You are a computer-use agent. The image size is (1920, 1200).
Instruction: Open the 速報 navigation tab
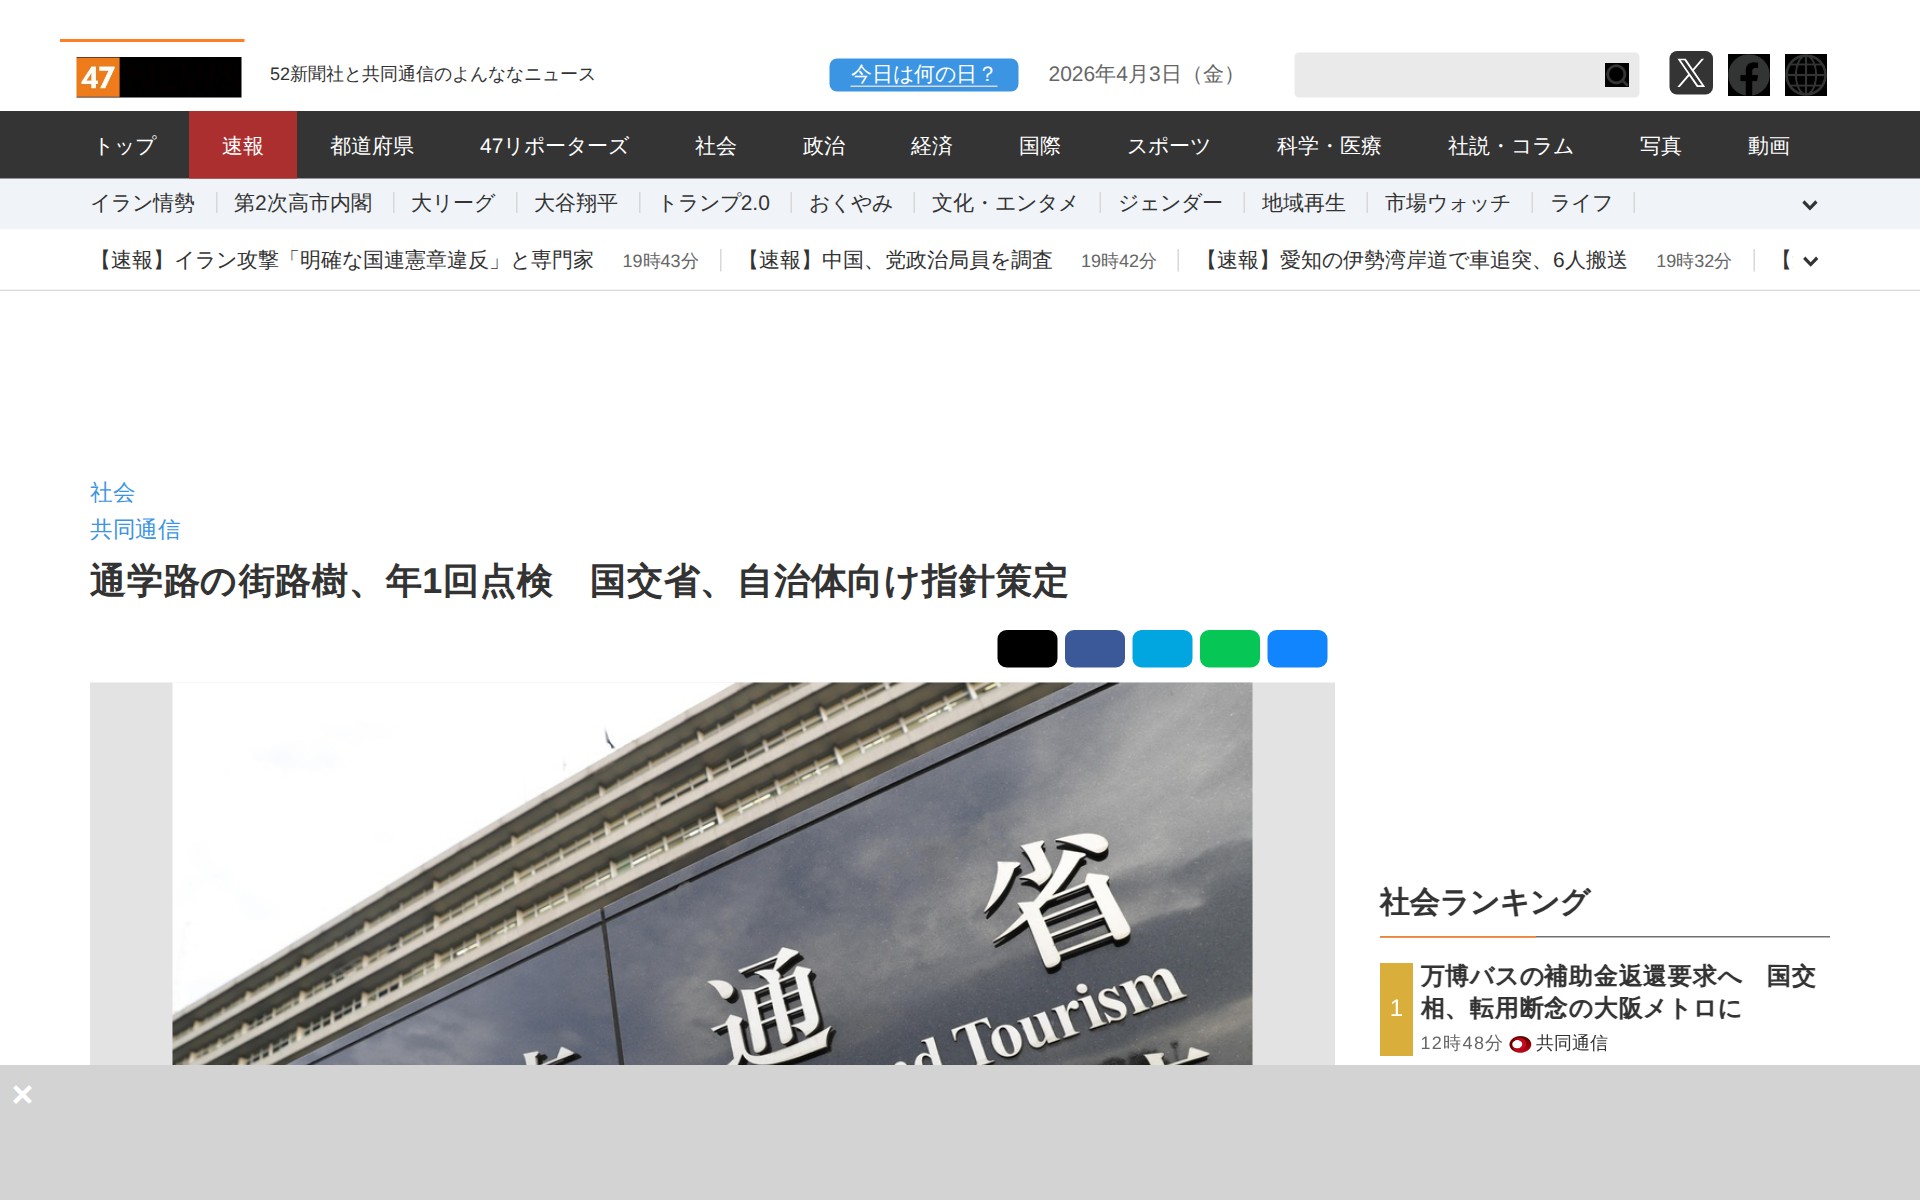tap(242, 146)
